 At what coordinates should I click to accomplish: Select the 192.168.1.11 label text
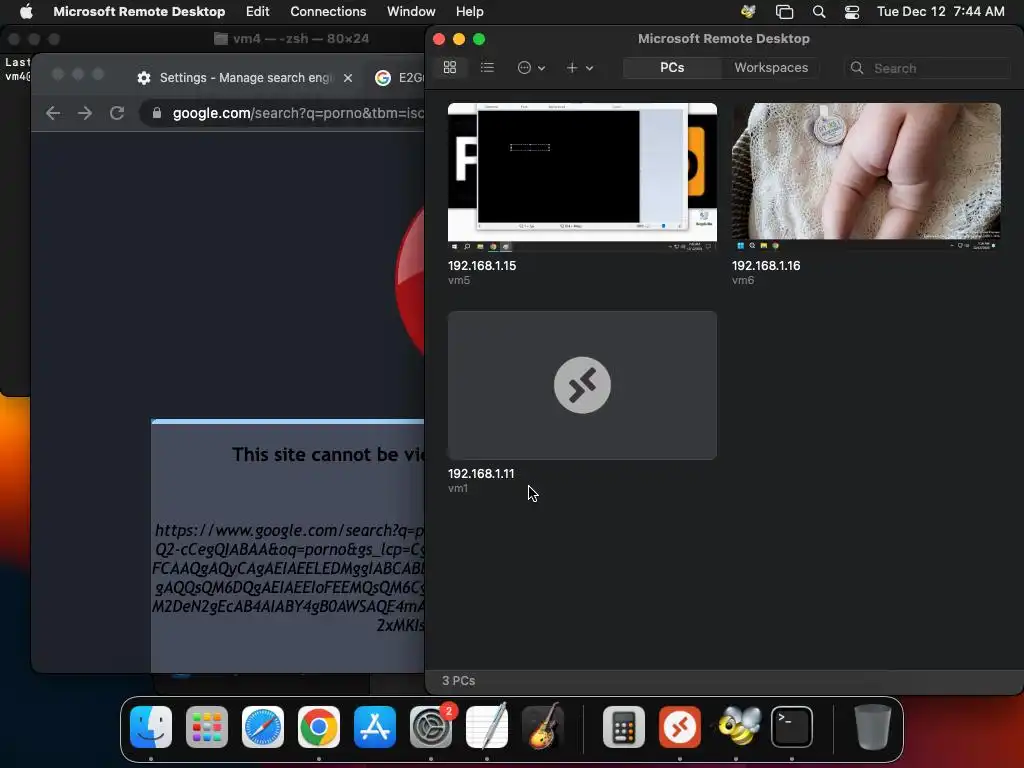point(481,473)
